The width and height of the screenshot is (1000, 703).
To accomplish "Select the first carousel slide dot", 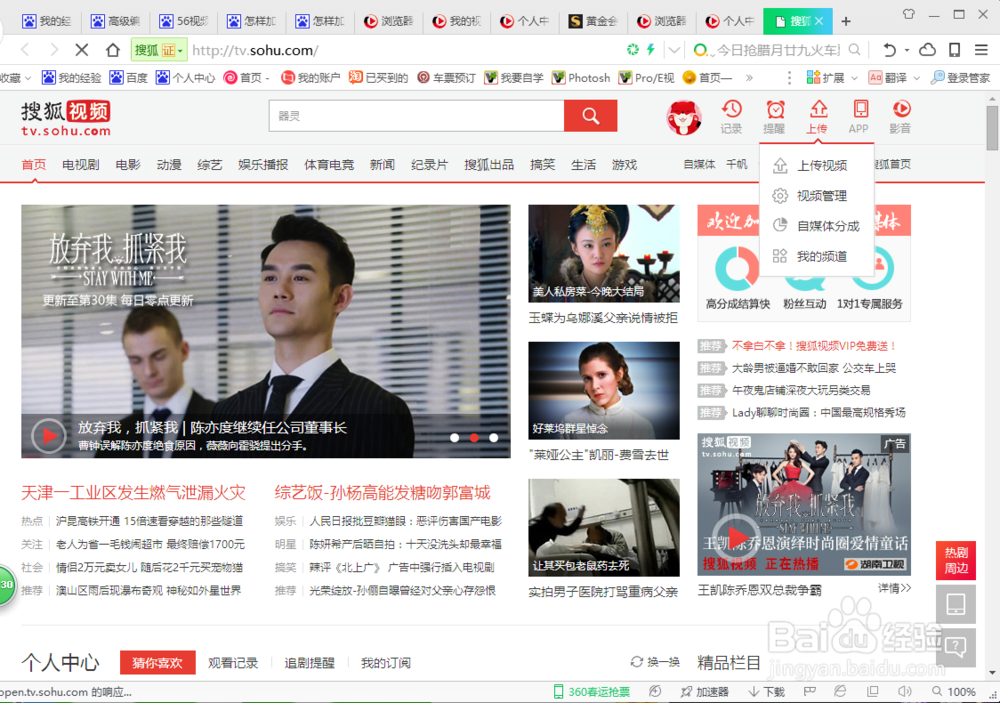I will click(455, 438).
